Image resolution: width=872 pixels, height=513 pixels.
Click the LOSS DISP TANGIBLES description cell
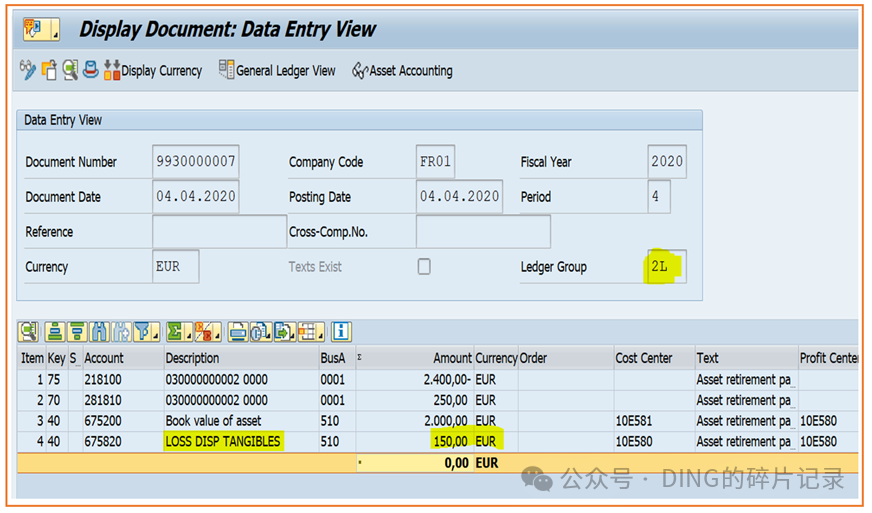(241, 441)
